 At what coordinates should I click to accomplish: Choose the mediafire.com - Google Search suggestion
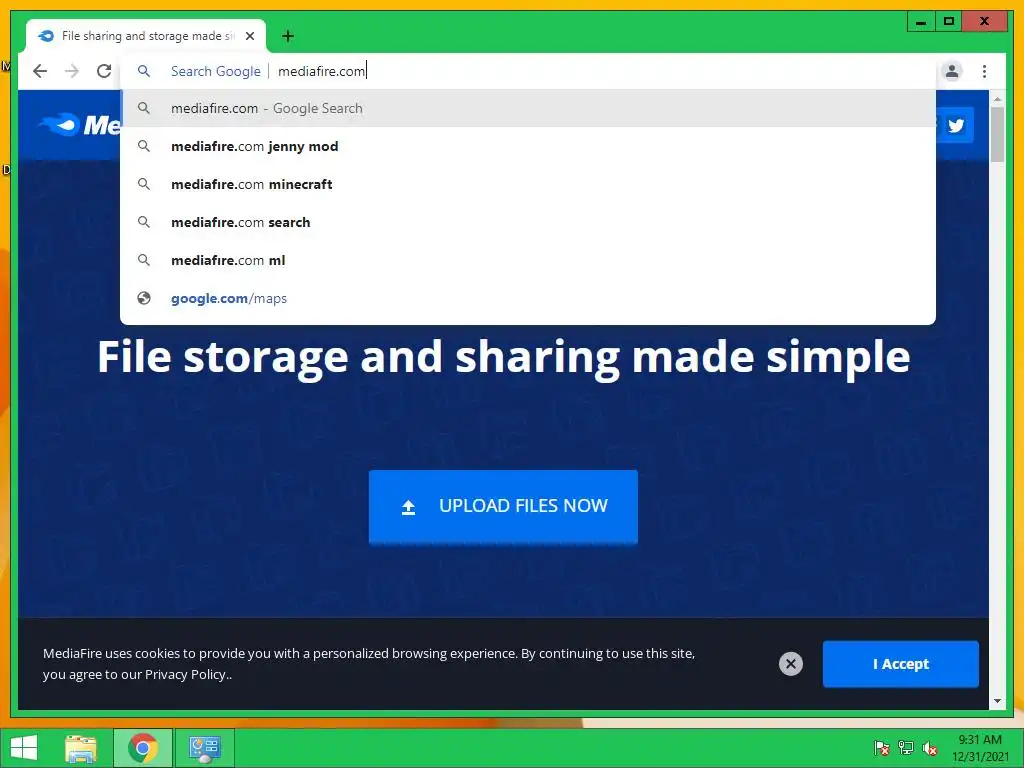pyautogui.click(x=528, y=108)
